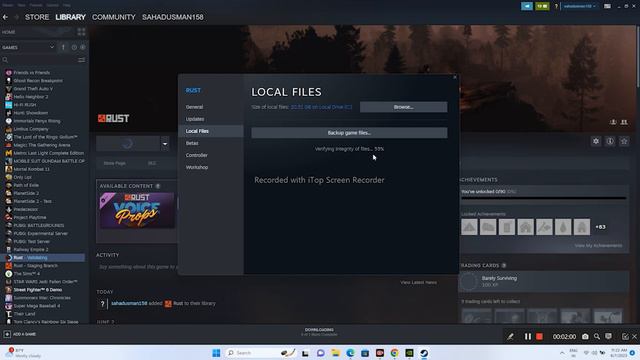640x360 pixels.
Task: Click the help question mark icon
Action: coord(556,6)
